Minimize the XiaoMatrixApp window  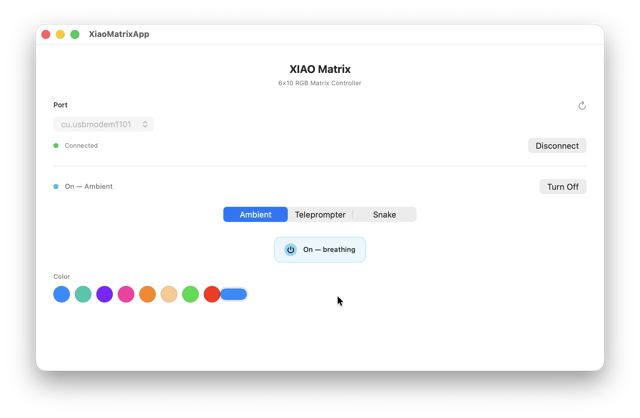[60, 34]
